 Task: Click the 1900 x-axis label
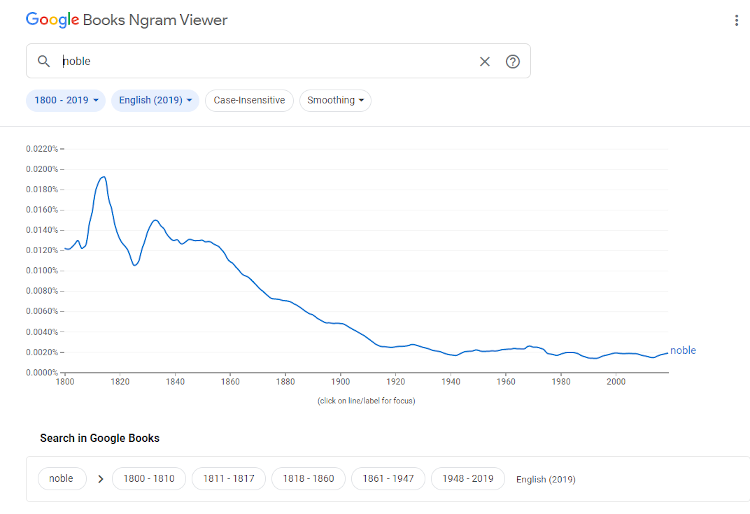click(x=341, y=382)
